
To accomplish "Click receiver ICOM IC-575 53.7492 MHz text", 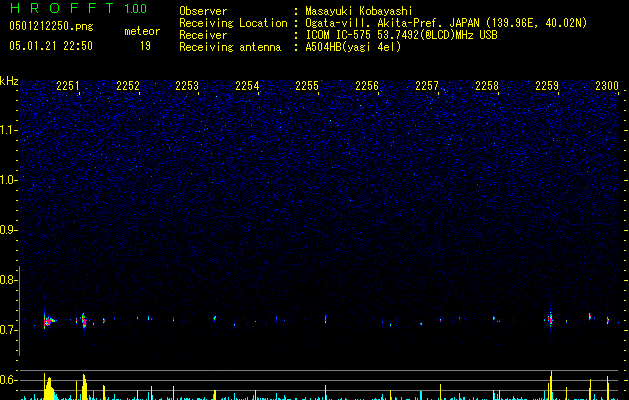I will click(401, 35).
